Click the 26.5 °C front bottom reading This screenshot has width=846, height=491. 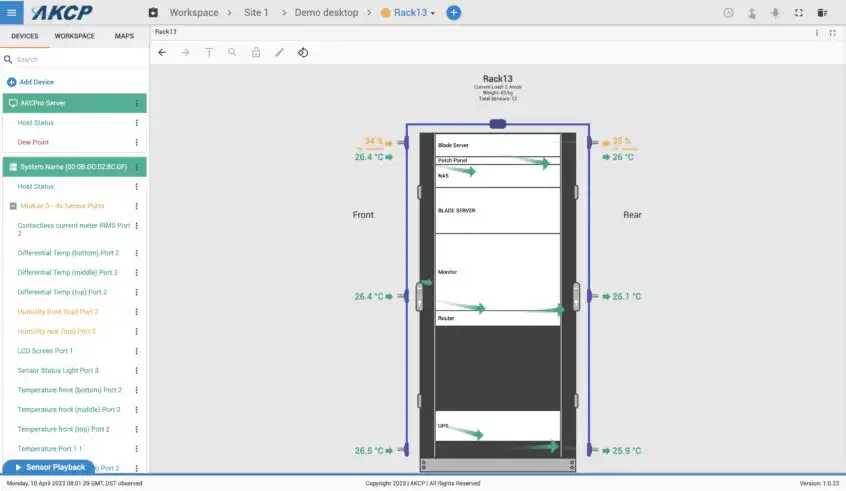pyautogui.click(x=369, y=451)
